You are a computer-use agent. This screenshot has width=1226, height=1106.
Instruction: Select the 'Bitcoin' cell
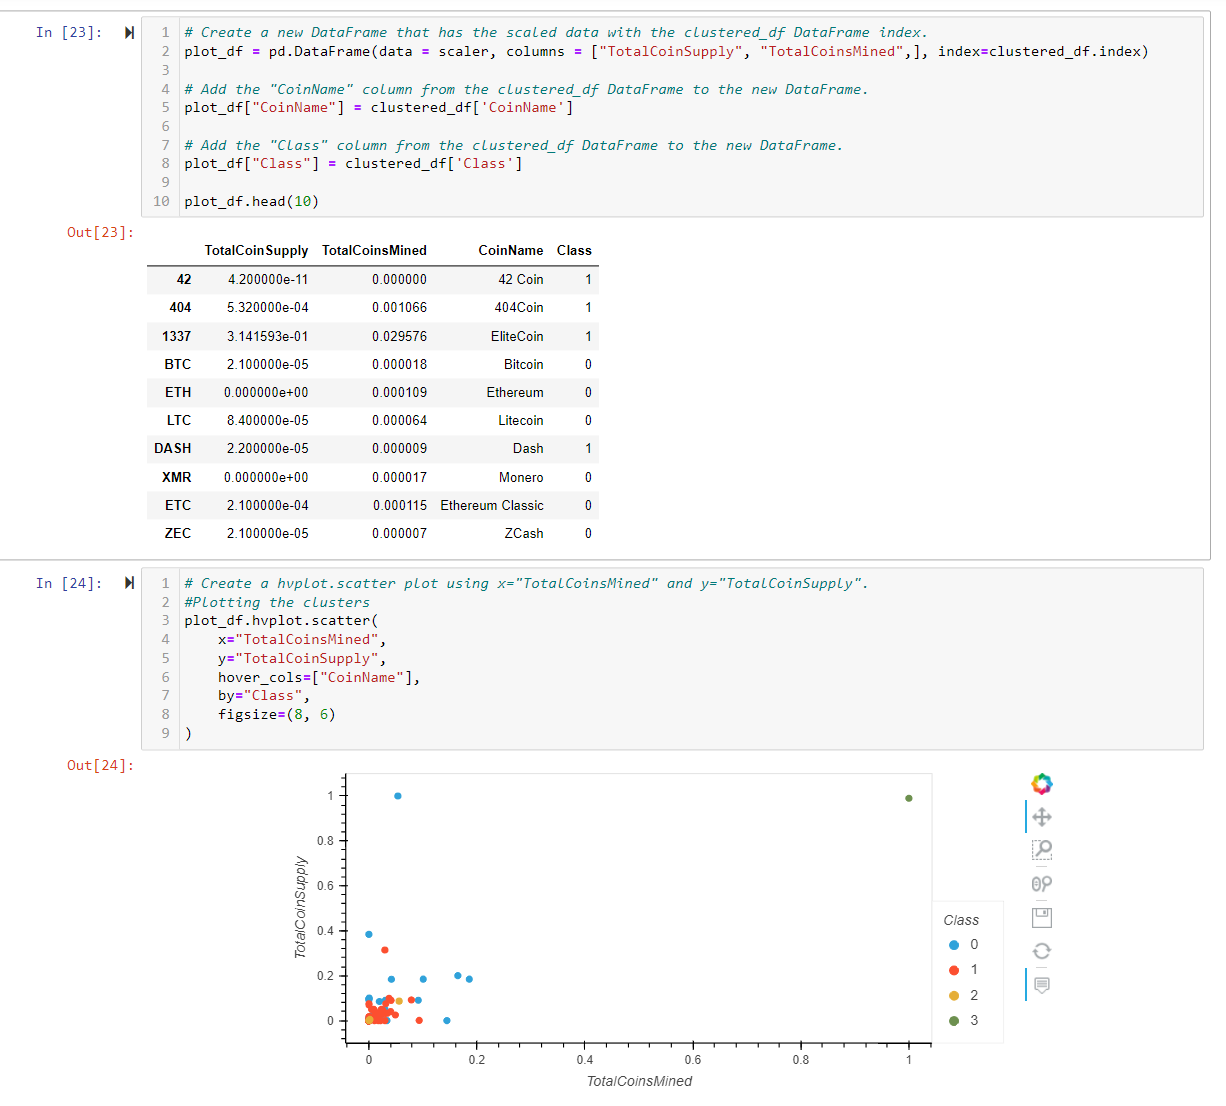click(x=524, y=365)
